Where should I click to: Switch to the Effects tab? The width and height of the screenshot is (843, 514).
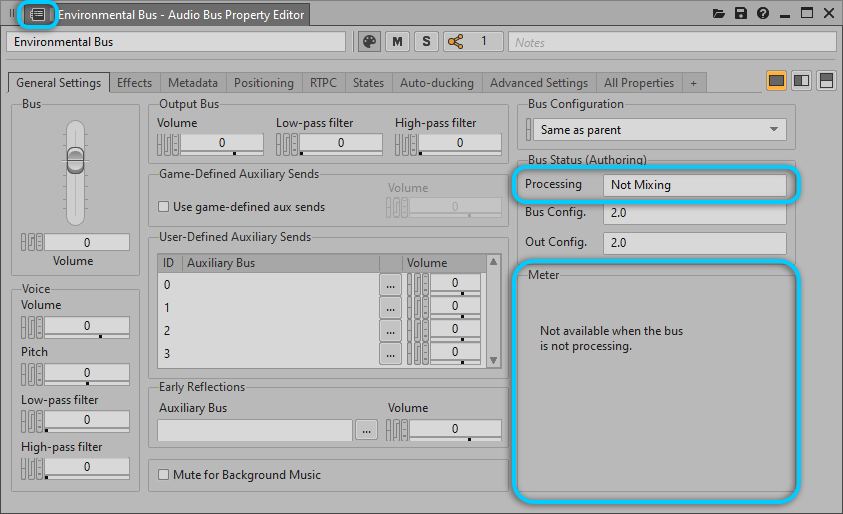[x=134, y=83]
